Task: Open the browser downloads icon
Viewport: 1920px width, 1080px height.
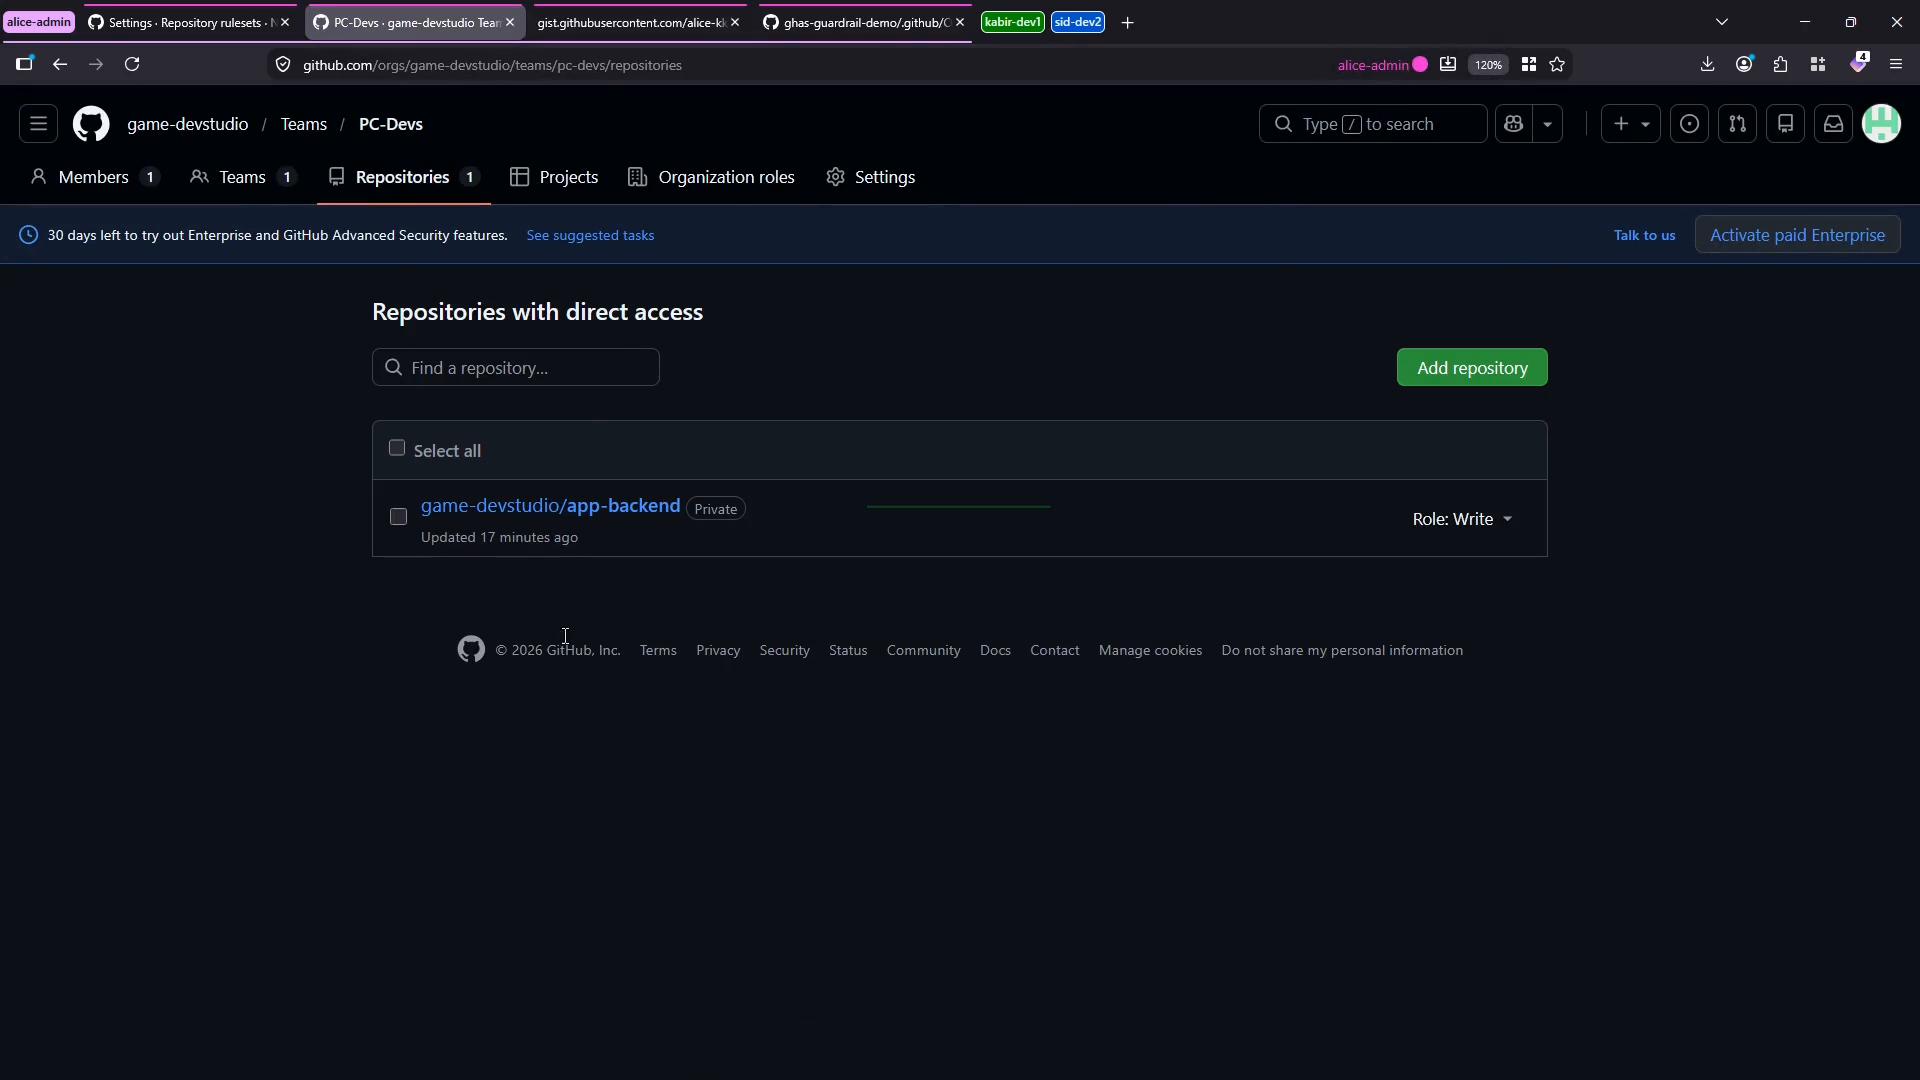Action: pyautogui.click(x=1707, y=64)
